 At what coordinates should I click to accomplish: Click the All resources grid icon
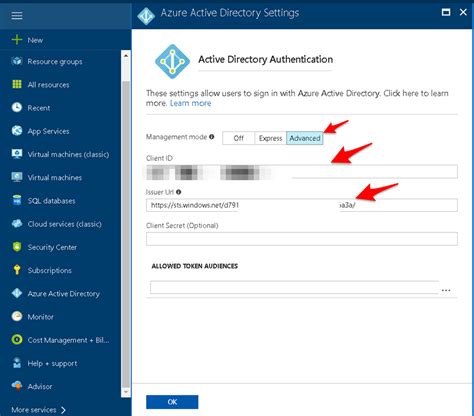[x=17, y=84]
